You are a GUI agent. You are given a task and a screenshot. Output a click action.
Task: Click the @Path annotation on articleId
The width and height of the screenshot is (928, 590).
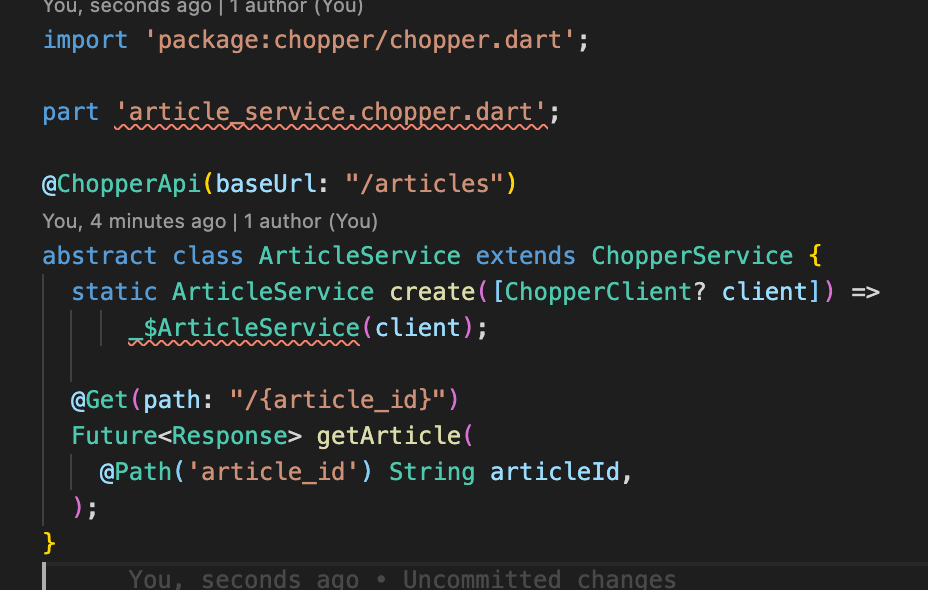point(136,472)
